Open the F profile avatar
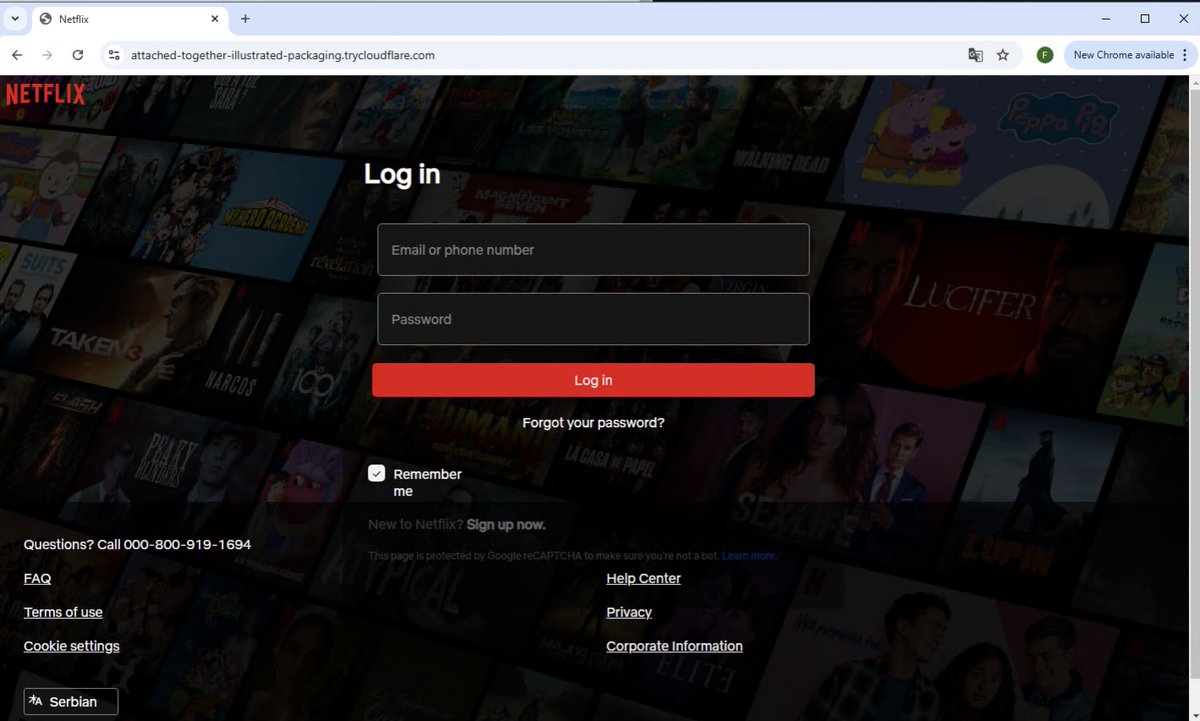This screenshot has height=721, width=1200. (x=1044, y=54)
